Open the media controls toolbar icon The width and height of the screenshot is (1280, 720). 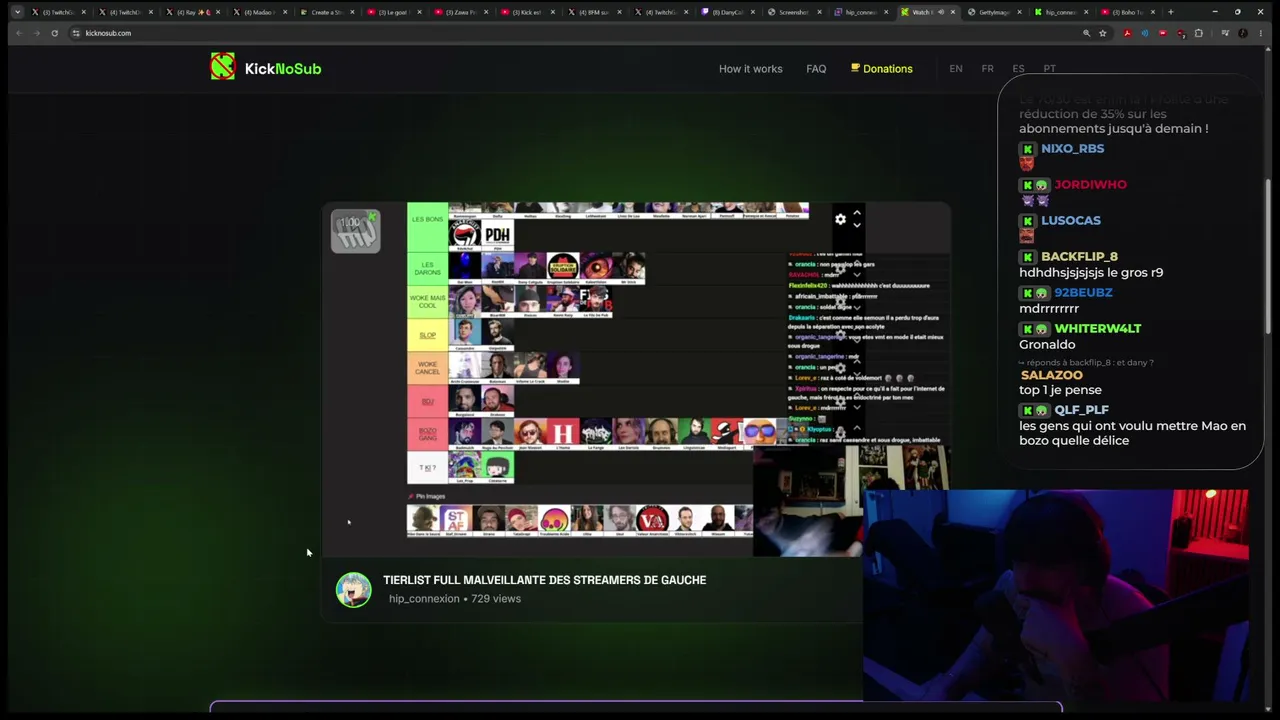pyautogui.click(x=1225, y=33)
